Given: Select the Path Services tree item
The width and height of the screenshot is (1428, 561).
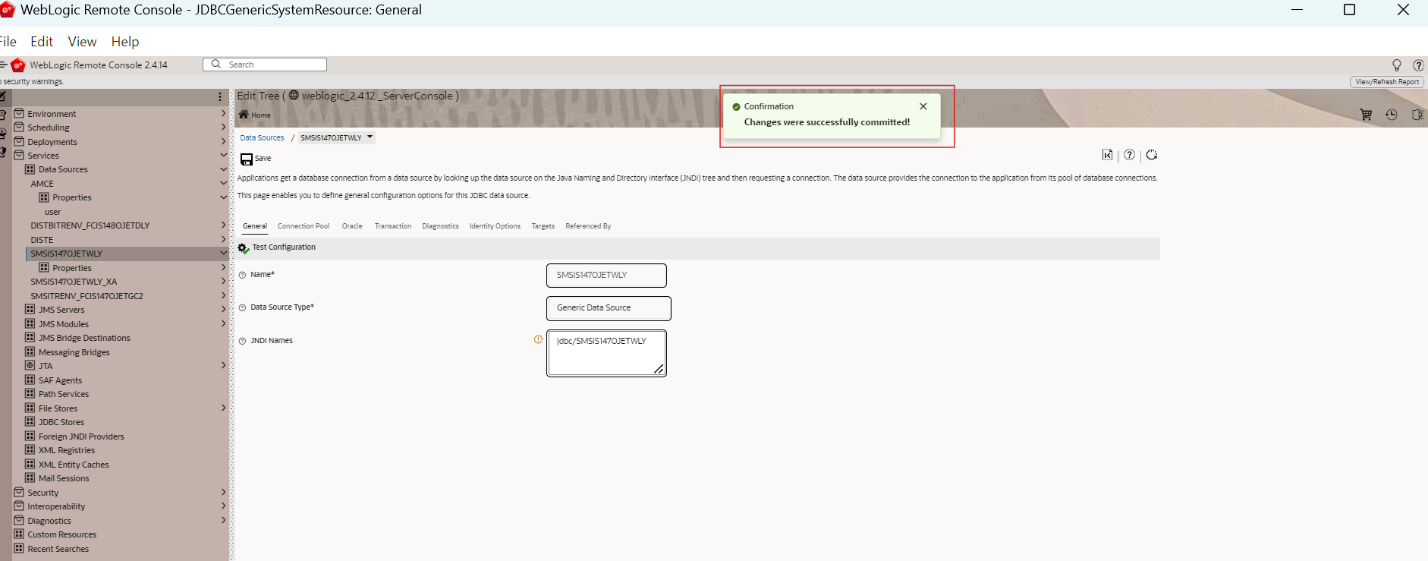Looking at the screenshot, I should click(x=64, y=394).
